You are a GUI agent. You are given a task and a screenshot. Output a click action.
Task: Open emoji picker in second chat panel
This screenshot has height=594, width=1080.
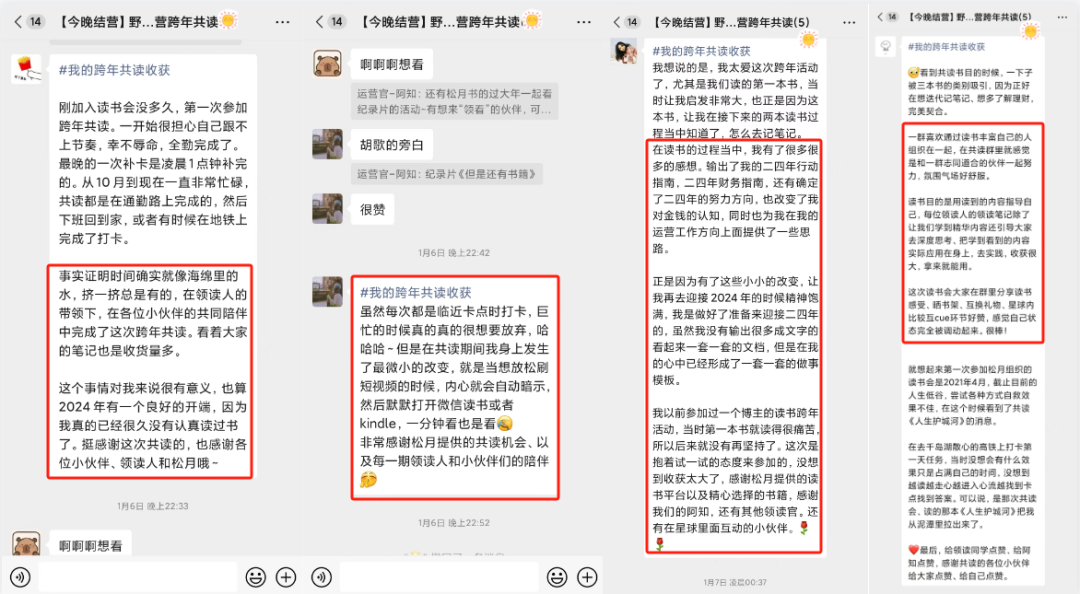[x=557, y=577]
